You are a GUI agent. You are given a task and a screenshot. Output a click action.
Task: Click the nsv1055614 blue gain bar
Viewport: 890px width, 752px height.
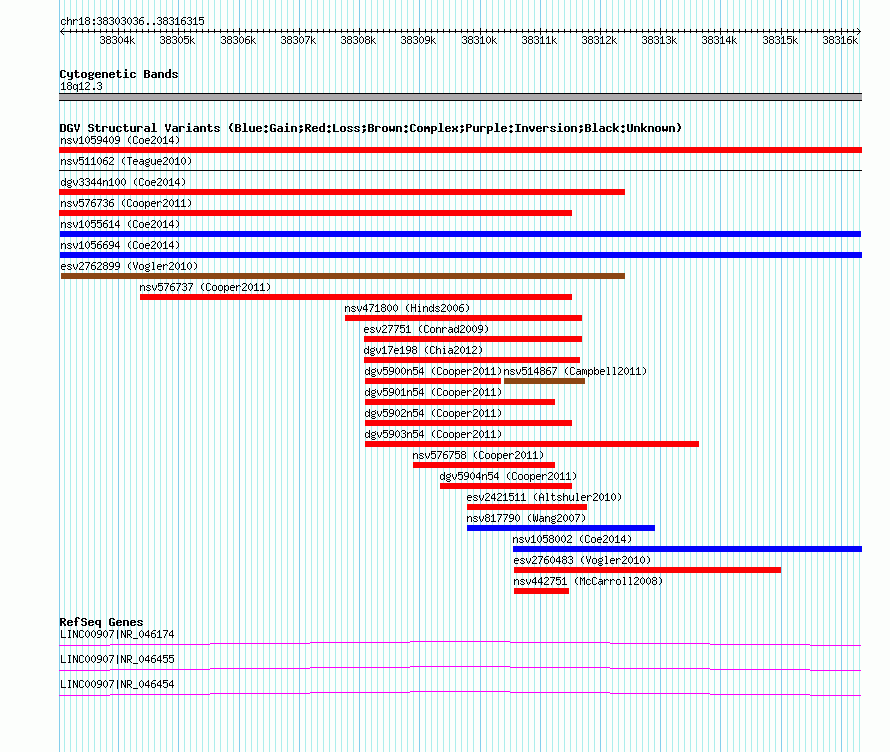460,234
